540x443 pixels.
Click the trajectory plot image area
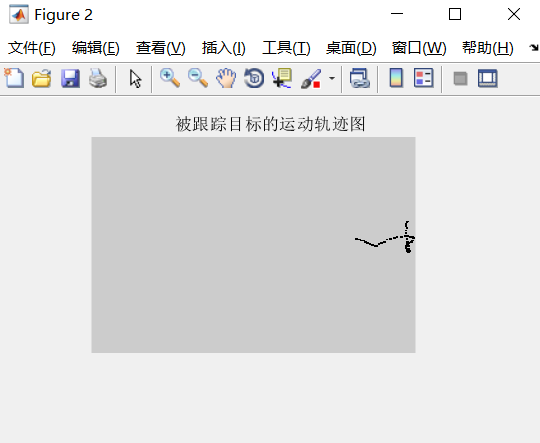pyautogui.click(x=253, y=245)
